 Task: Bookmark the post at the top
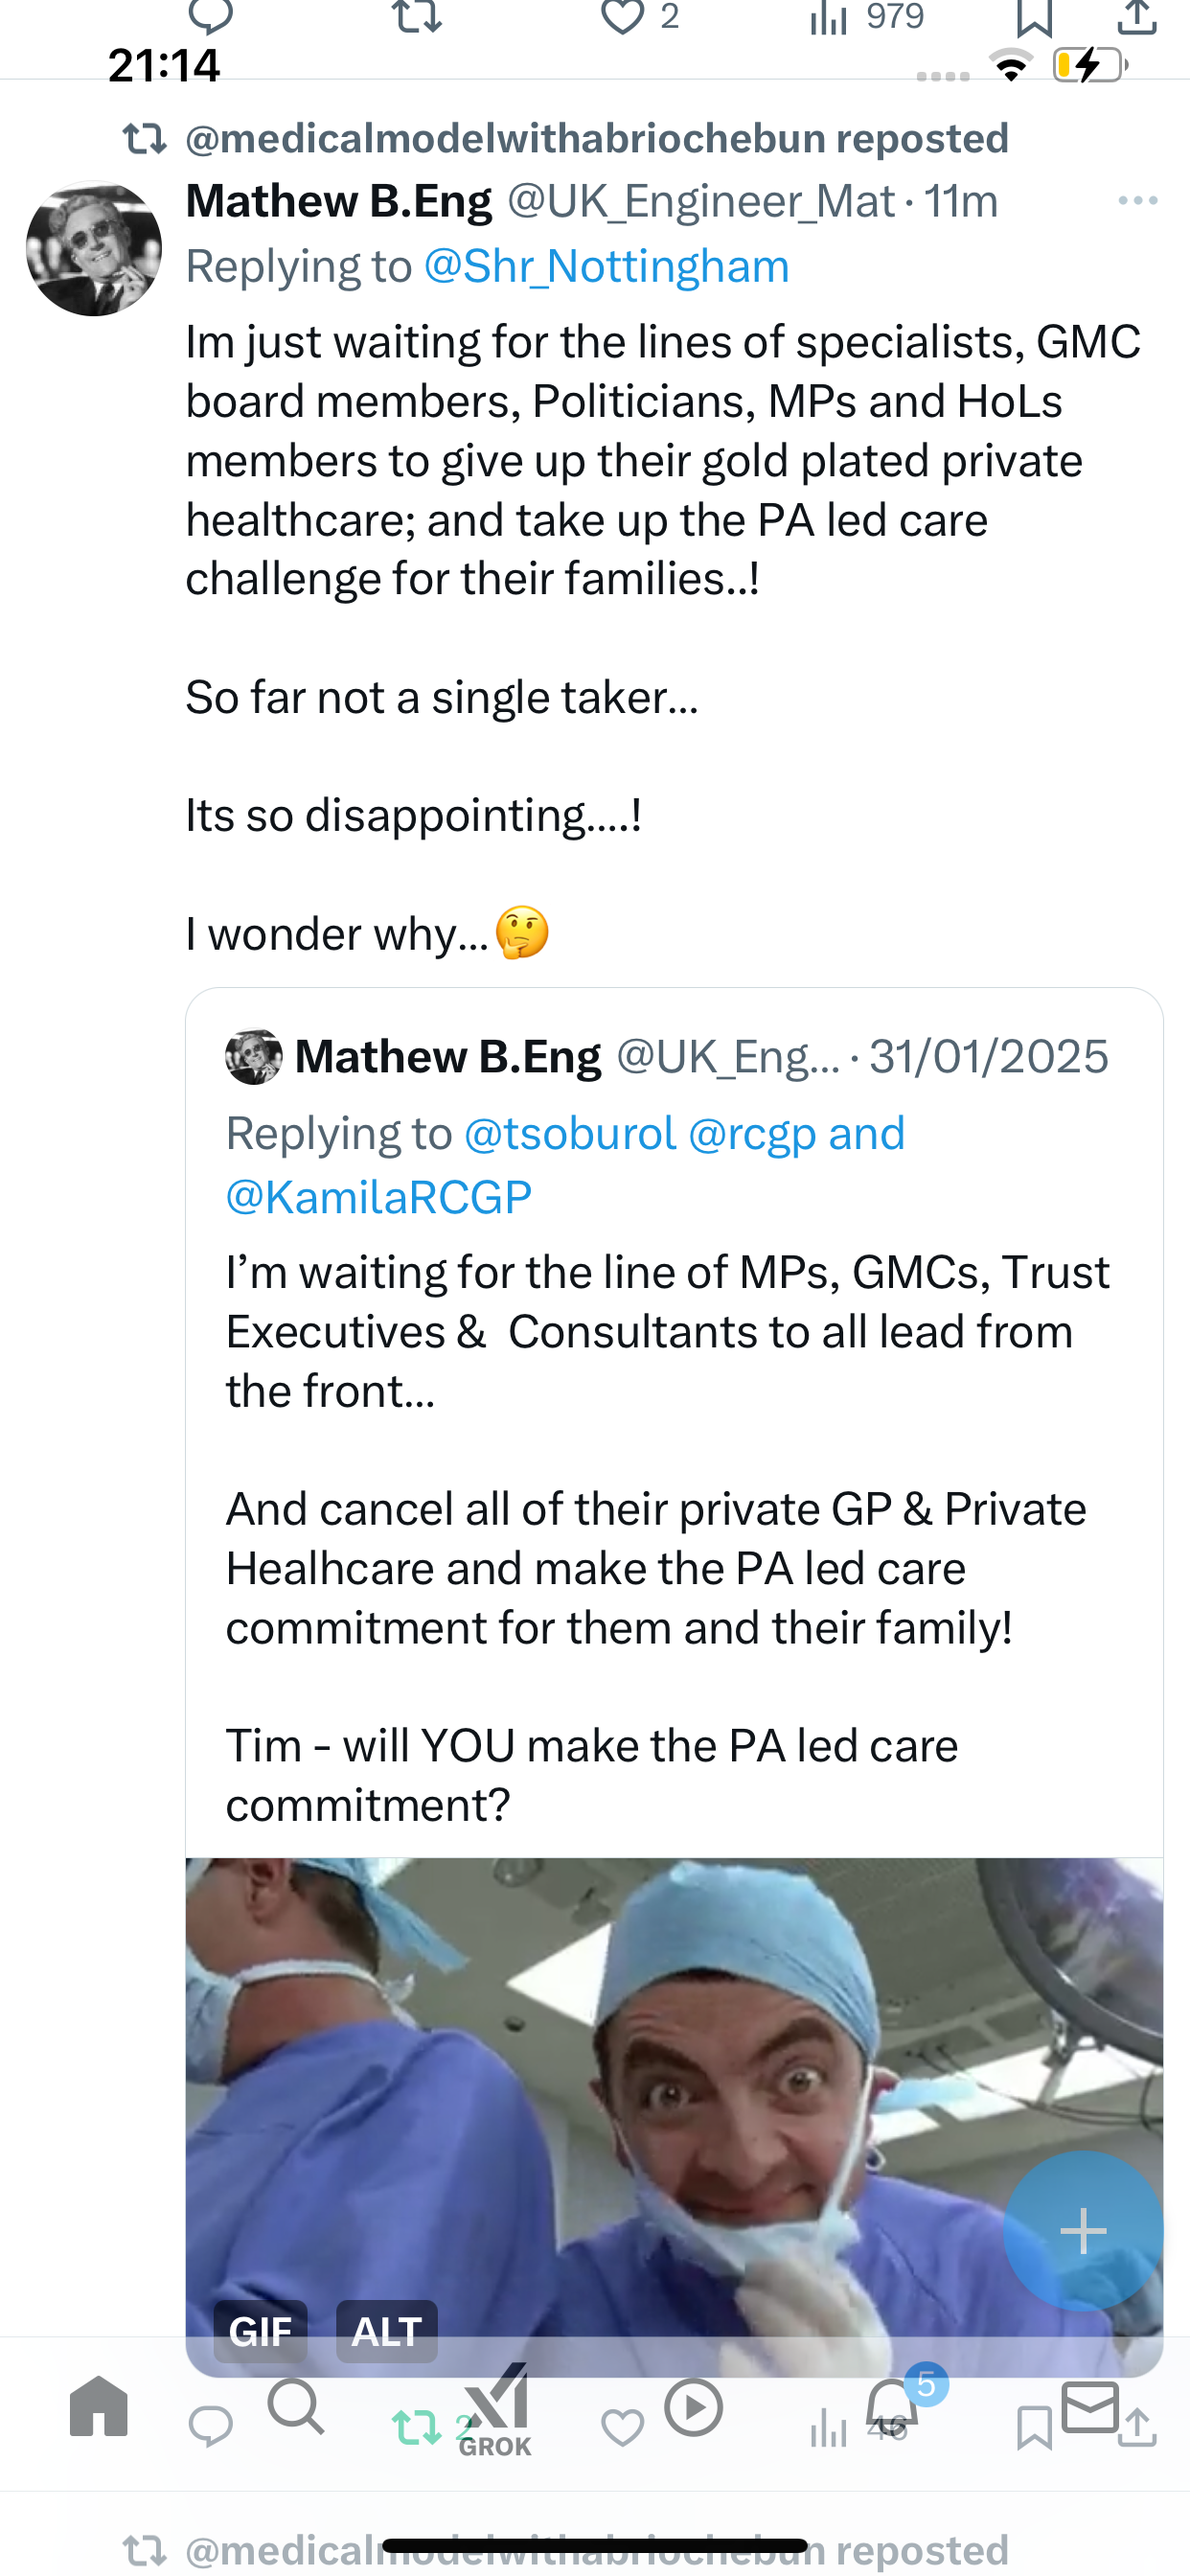(1034, 17)
